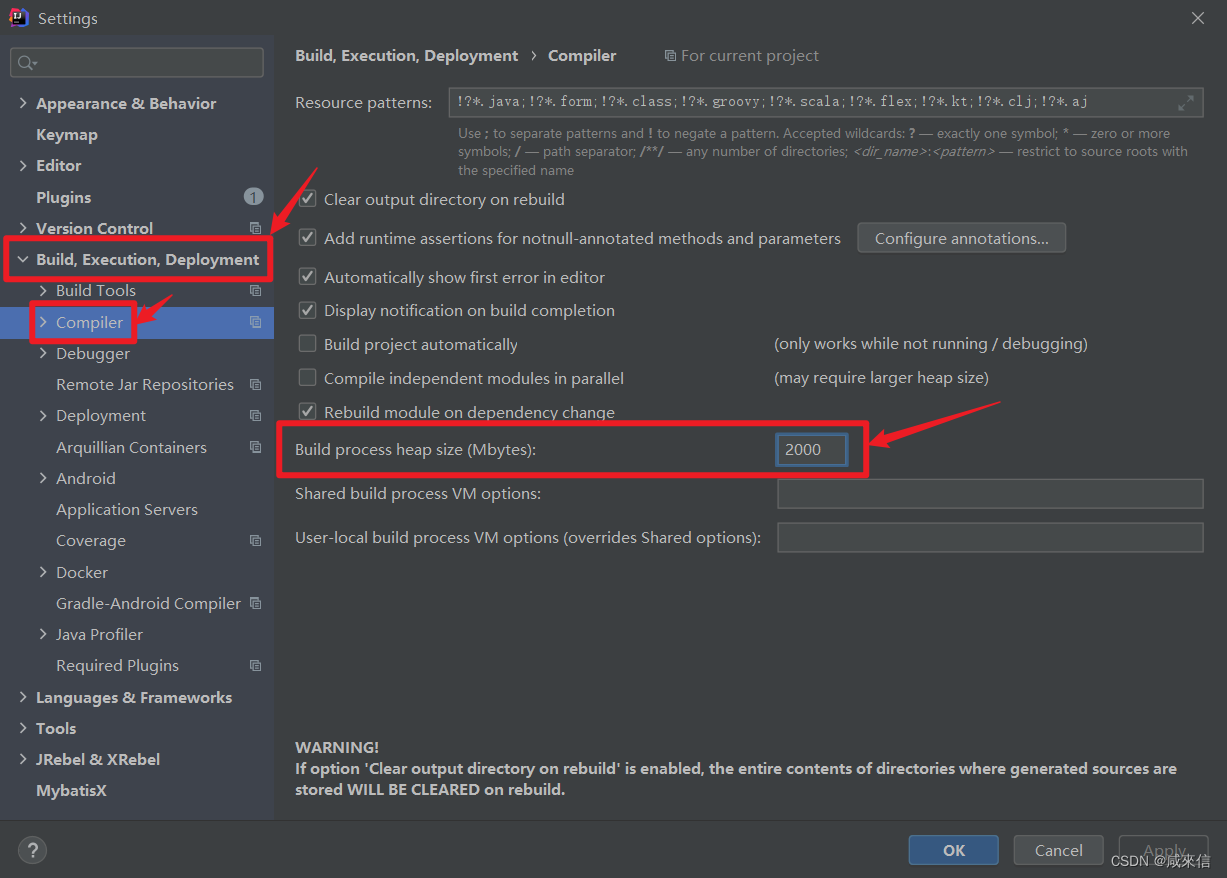Screen dimensions: 1227x878
Task: Click the per-project icon beside Coverage
Action: 256,540
